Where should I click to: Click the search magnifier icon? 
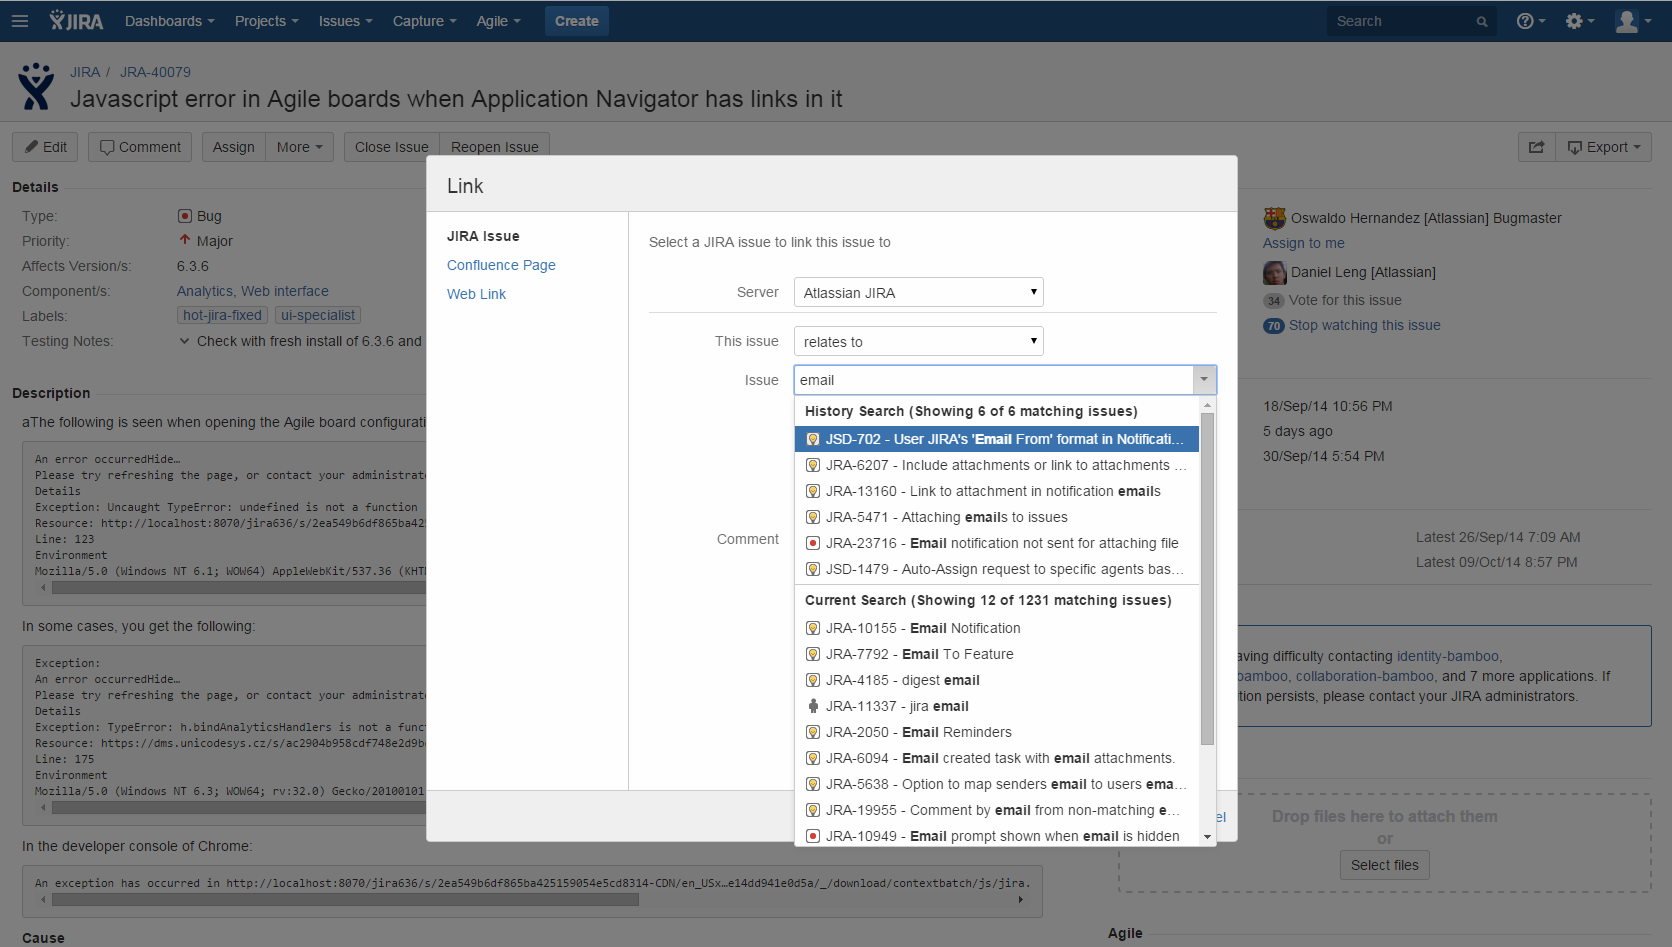pos(1482,22)
